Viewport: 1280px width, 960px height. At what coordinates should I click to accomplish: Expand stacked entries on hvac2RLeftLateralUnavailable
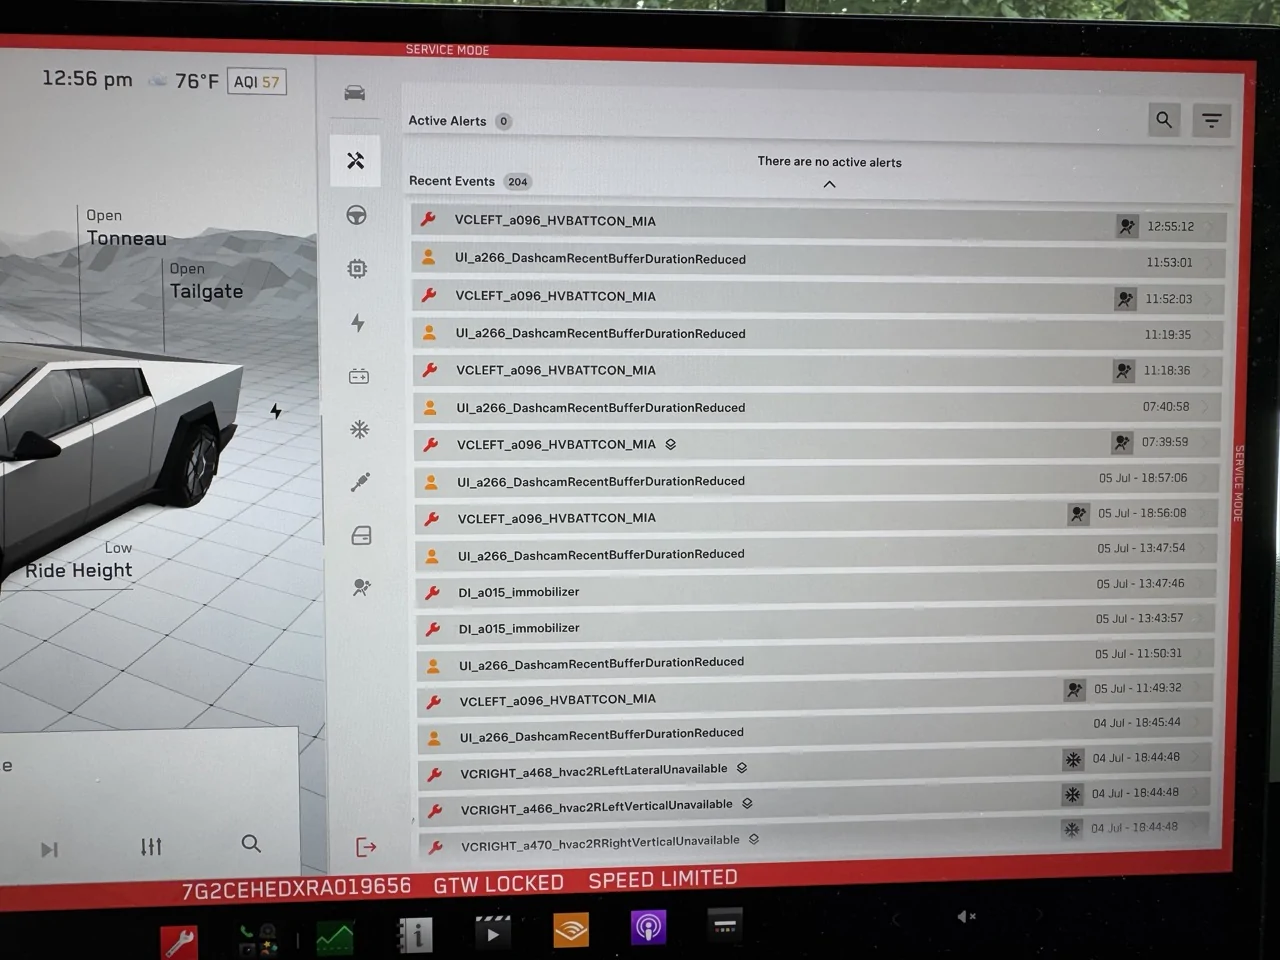click(x=742, y=768)
